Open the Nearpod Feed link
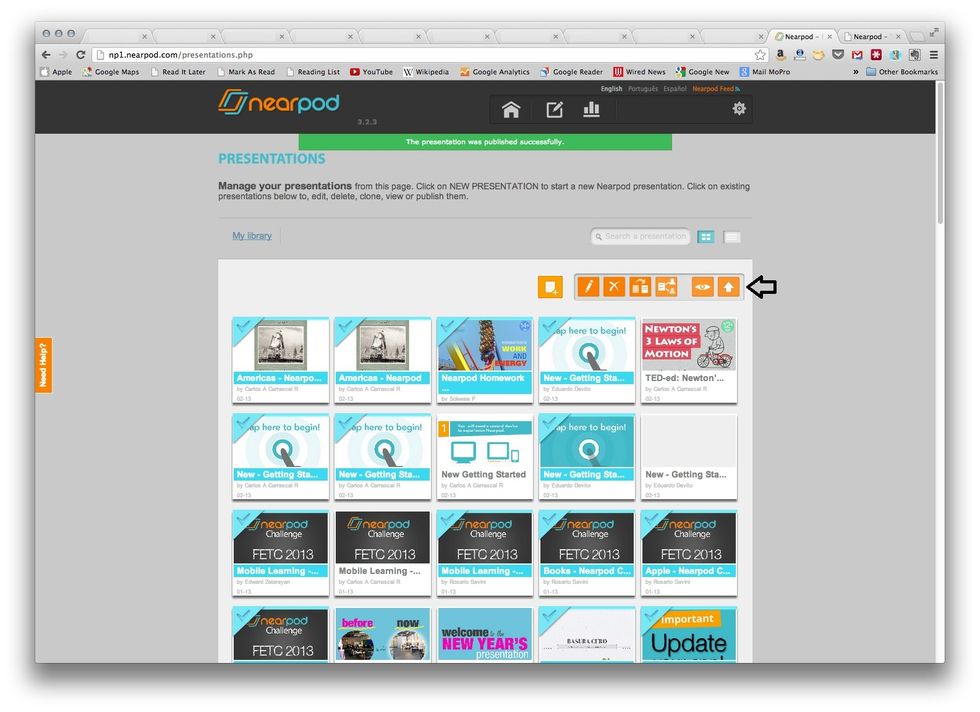The width and height of the screenshot is (980, 712). [716, 89]
